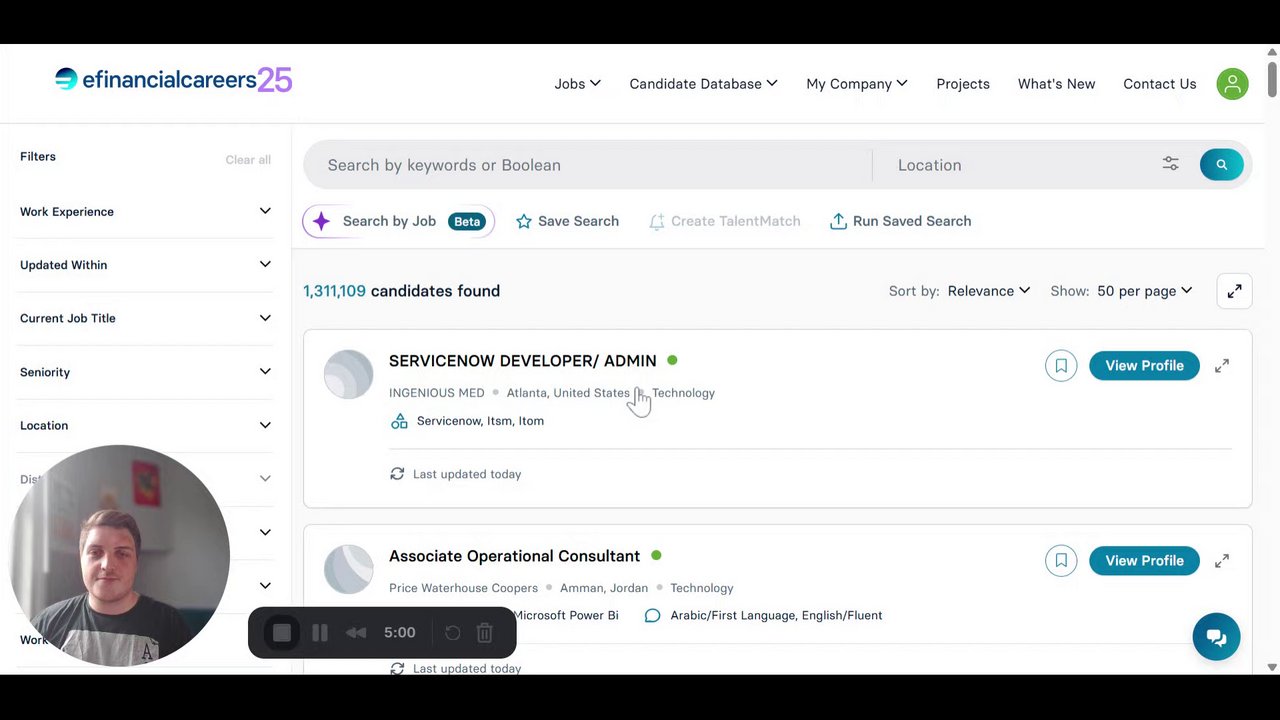The height and width of the screenshot is (720, 1280).
Task: Click Search by Job Beta button
Action: click(397, 221)
